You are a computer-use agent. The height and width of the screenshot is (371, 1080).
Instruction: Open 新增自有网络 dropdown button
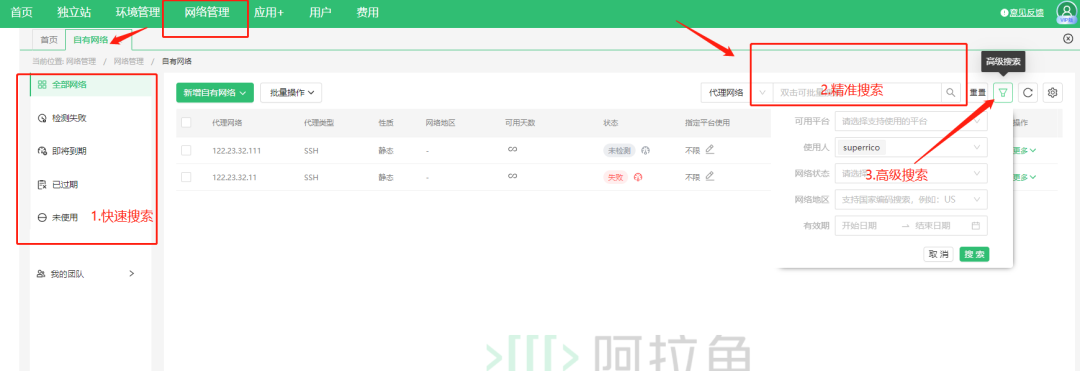[216, 92]
